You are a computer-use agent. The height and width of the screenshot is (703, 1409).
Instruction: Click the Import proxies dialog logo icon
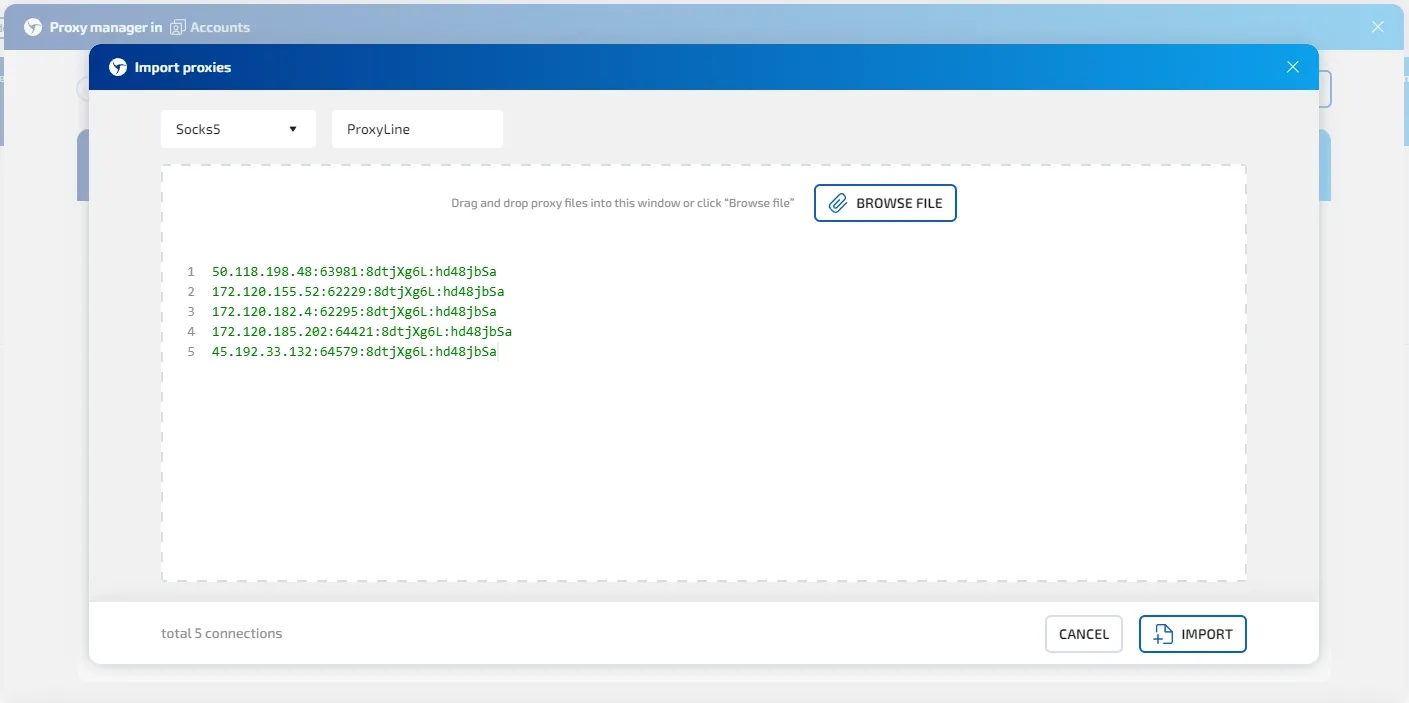(x=118, y=68)
